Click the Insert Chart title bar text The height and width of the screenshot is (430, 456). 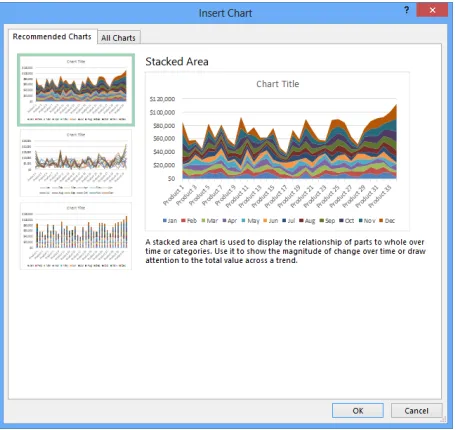225,13
